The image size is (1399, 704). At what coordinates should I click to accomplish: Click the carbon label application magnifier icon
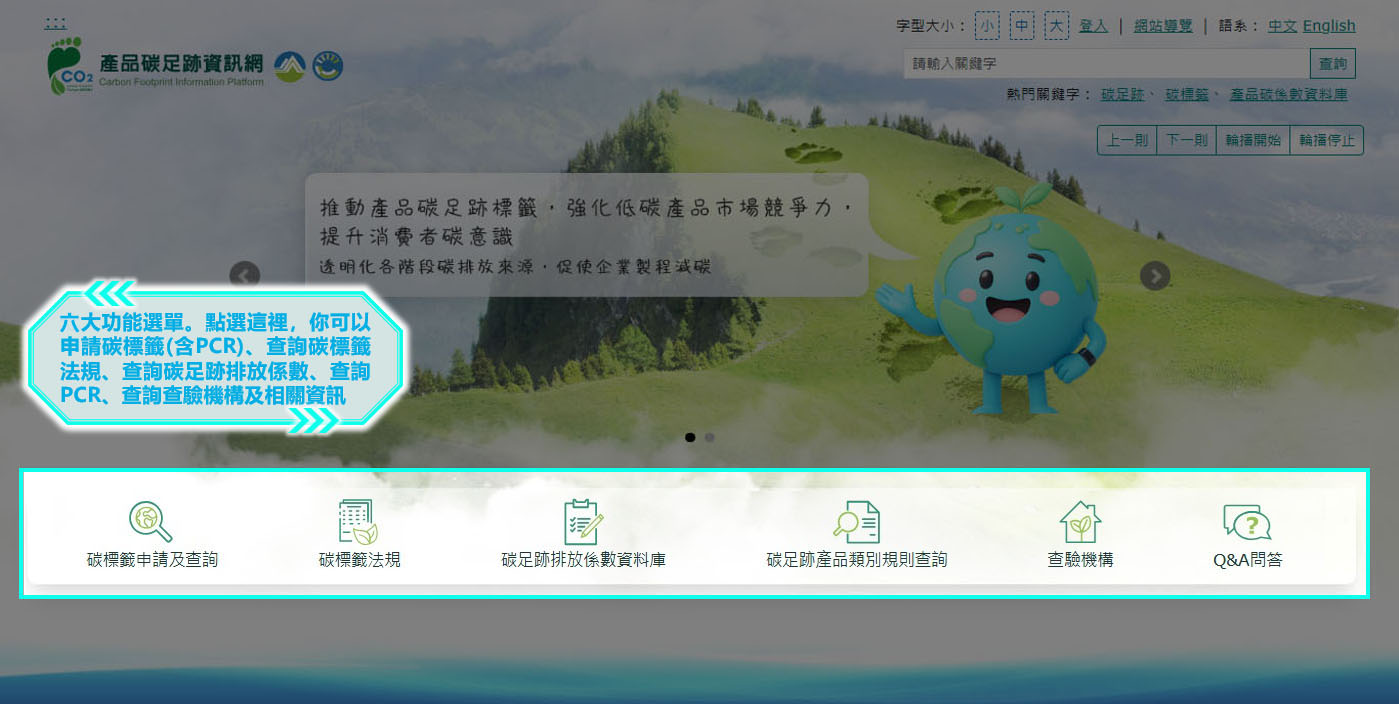tap(151, 521)
